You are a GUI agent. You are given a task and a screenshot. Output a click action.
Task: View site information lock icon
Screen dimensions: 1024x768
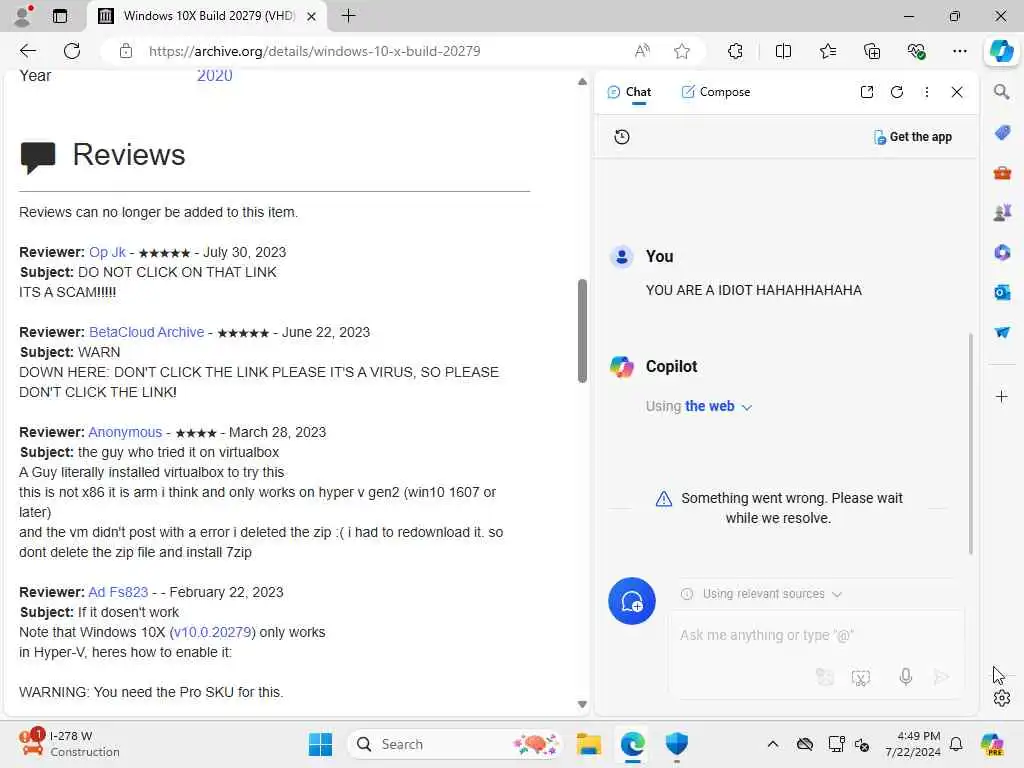tap(126, 51)
